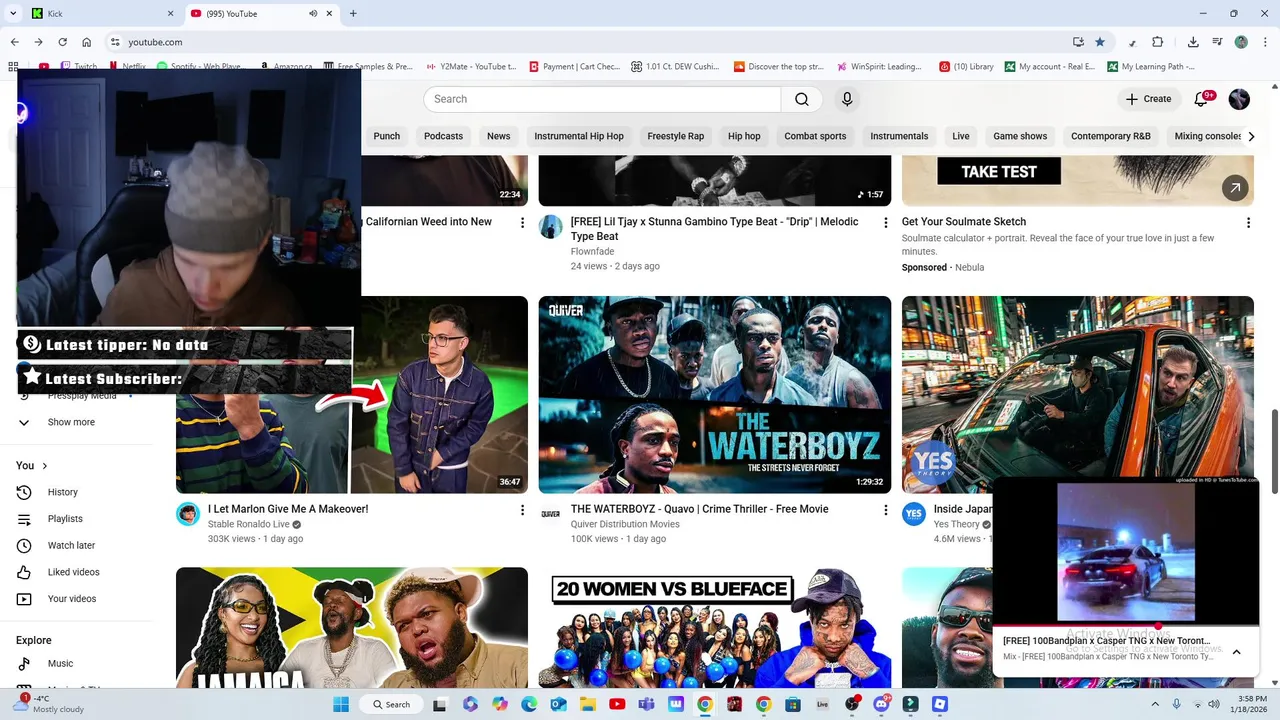Click the sponsored ad external link arrow
This screenshot has height=720, width=1280.
(1235, 188)
